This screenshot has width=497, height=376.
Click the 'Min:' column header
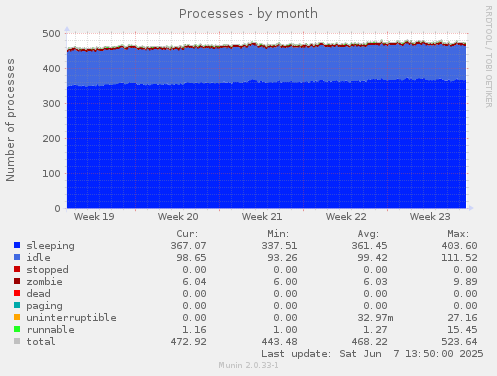pos(278,234)
